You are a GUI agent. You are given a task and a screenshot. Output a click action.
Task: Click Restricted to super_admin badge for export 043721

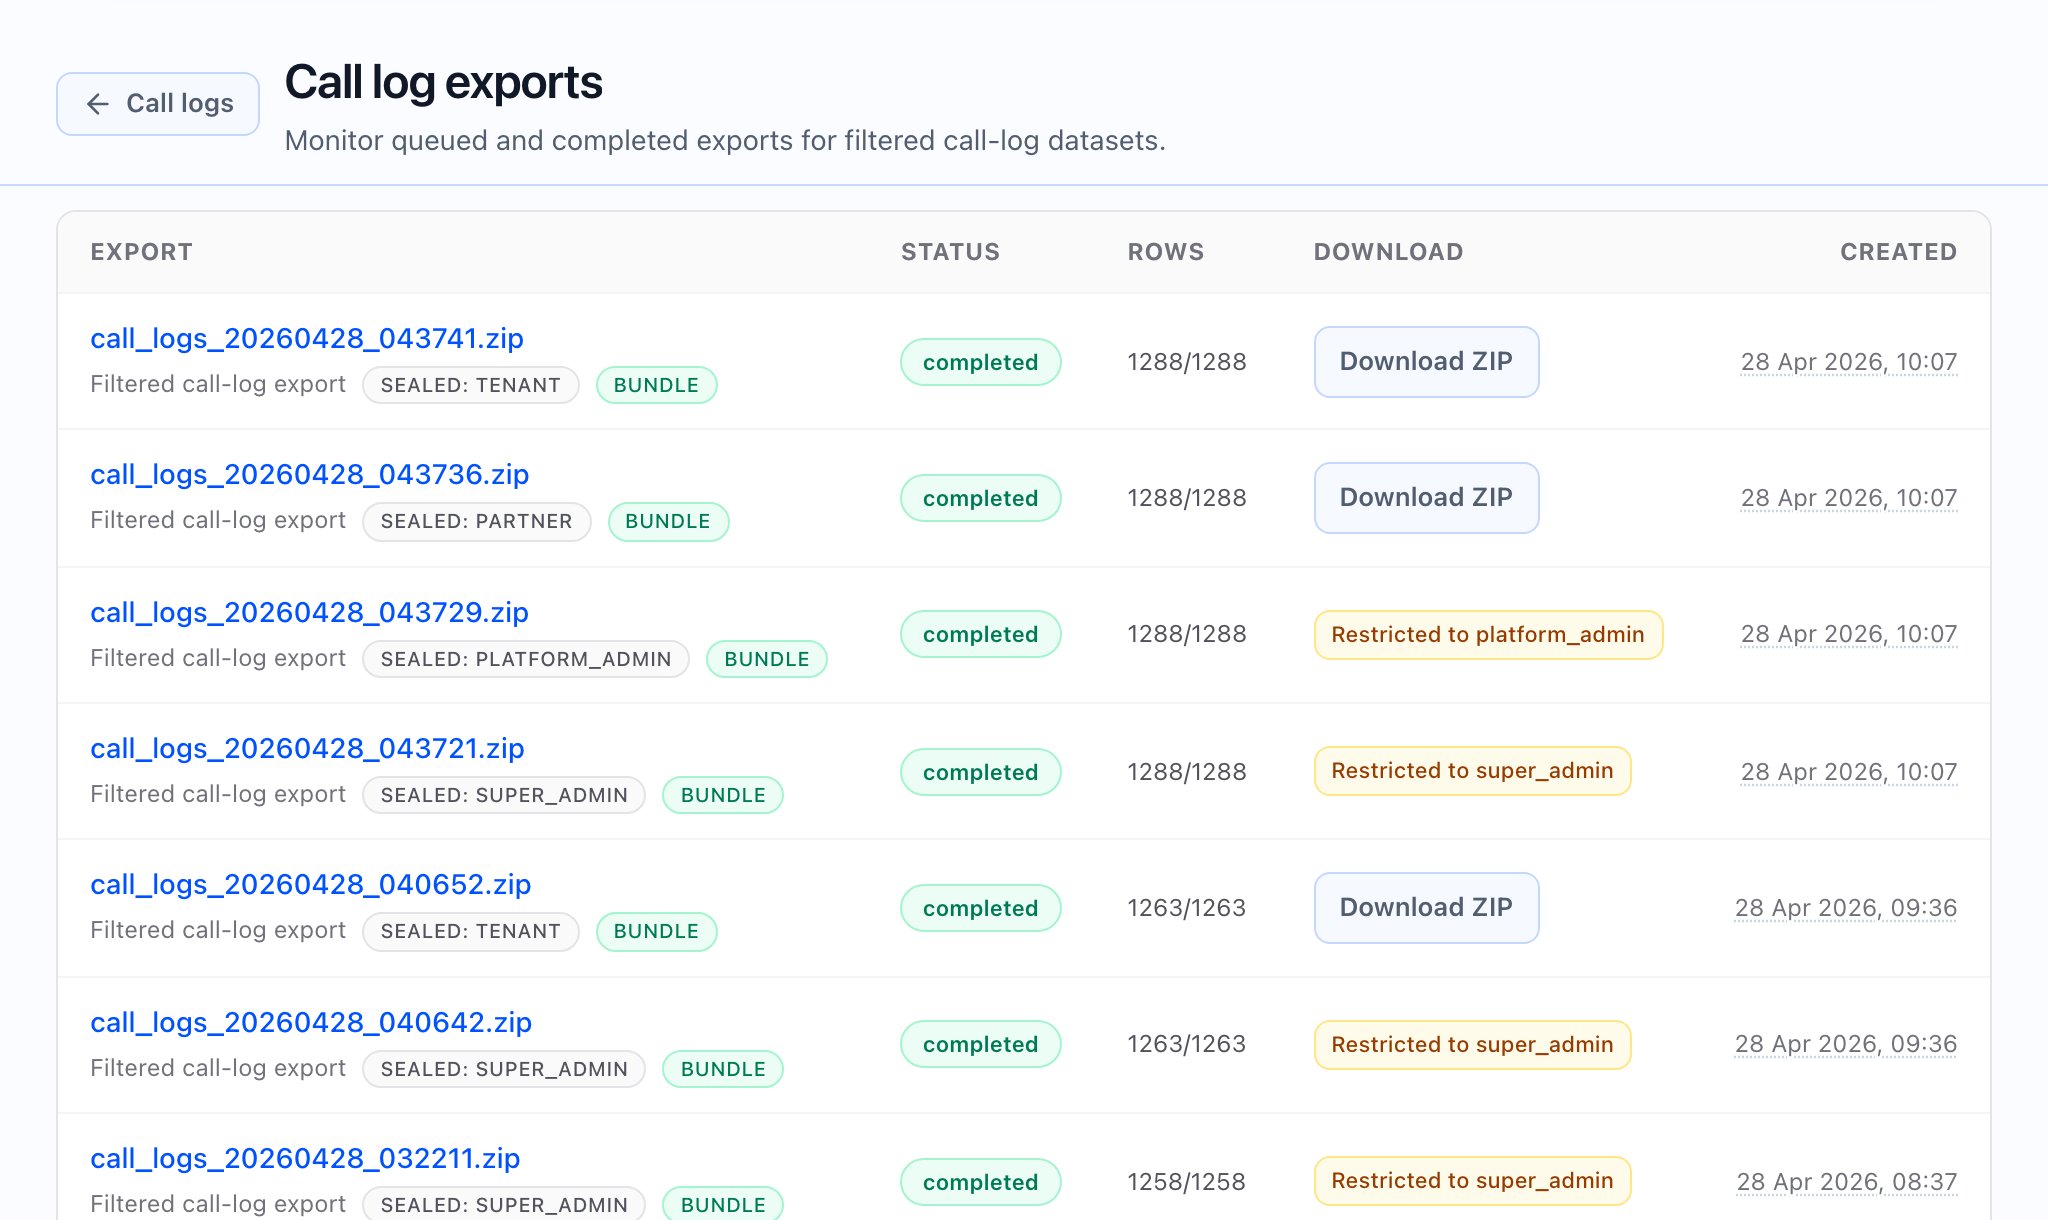coord(1472,771)
